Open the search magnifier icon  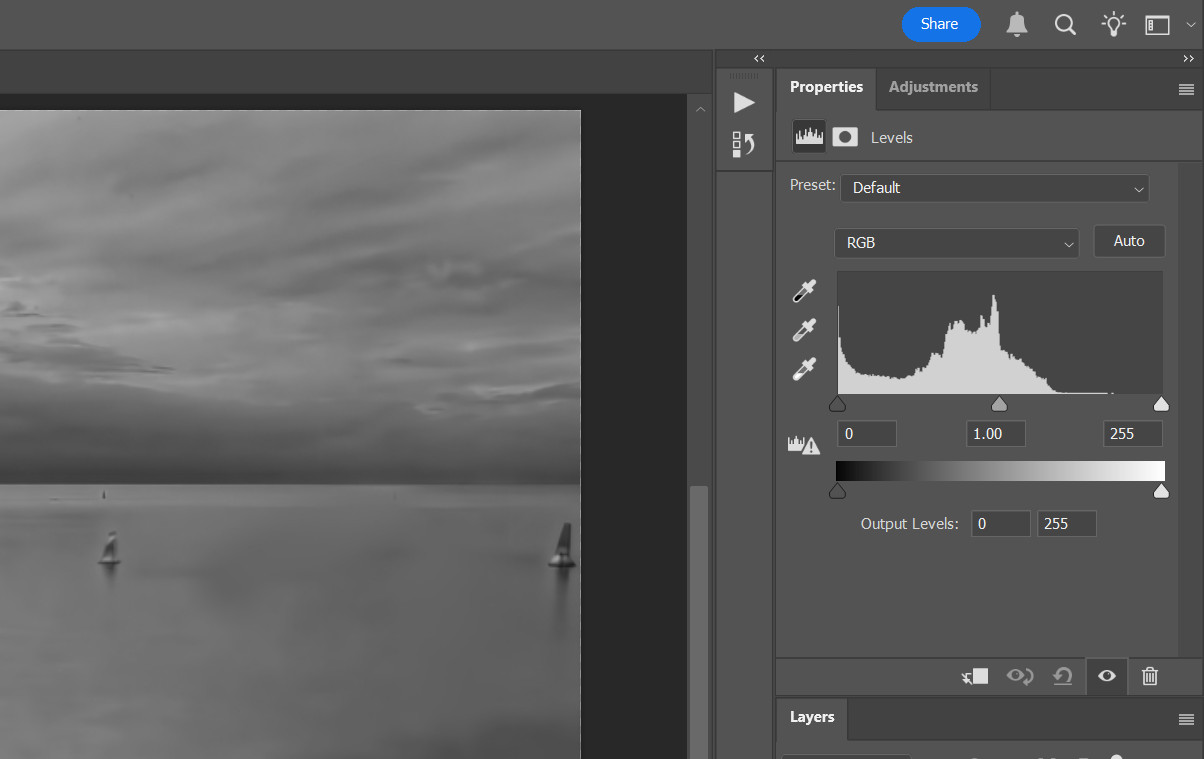coord(1065,25)
